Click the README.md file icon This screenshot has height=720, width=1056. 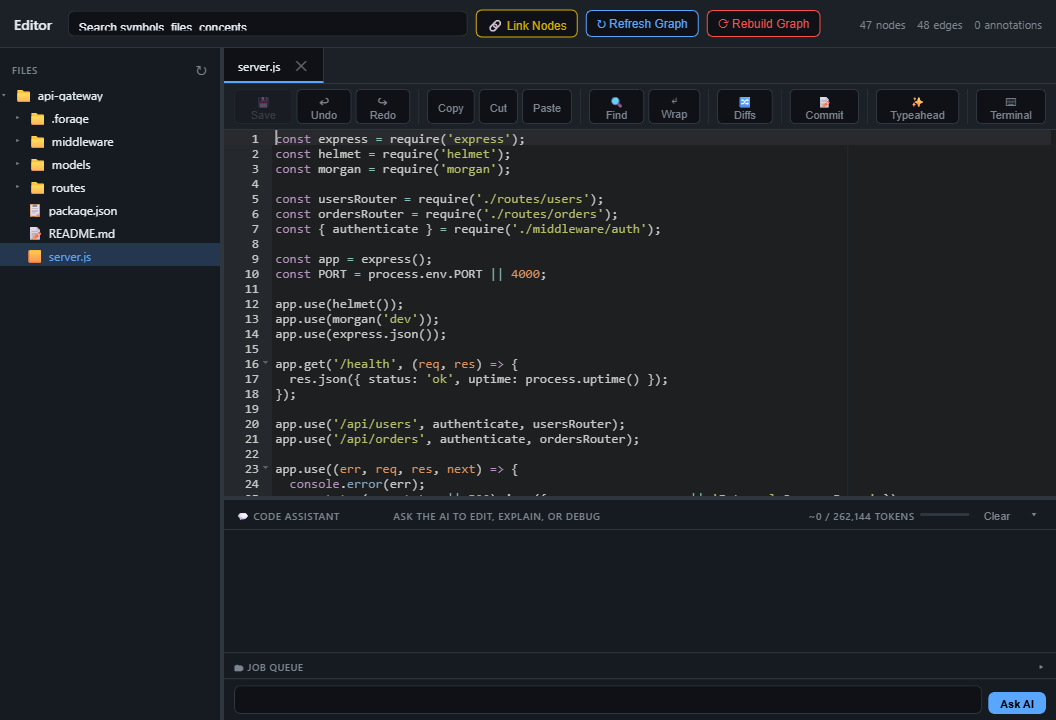click(35, 234)
